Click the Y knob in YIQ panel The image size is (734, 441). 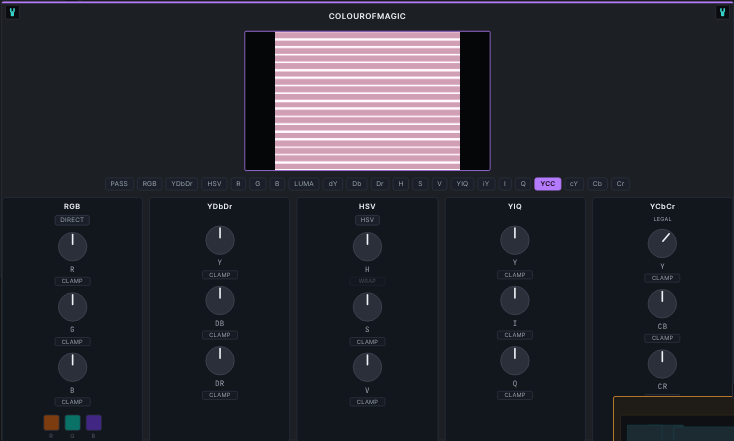(514, 240)
